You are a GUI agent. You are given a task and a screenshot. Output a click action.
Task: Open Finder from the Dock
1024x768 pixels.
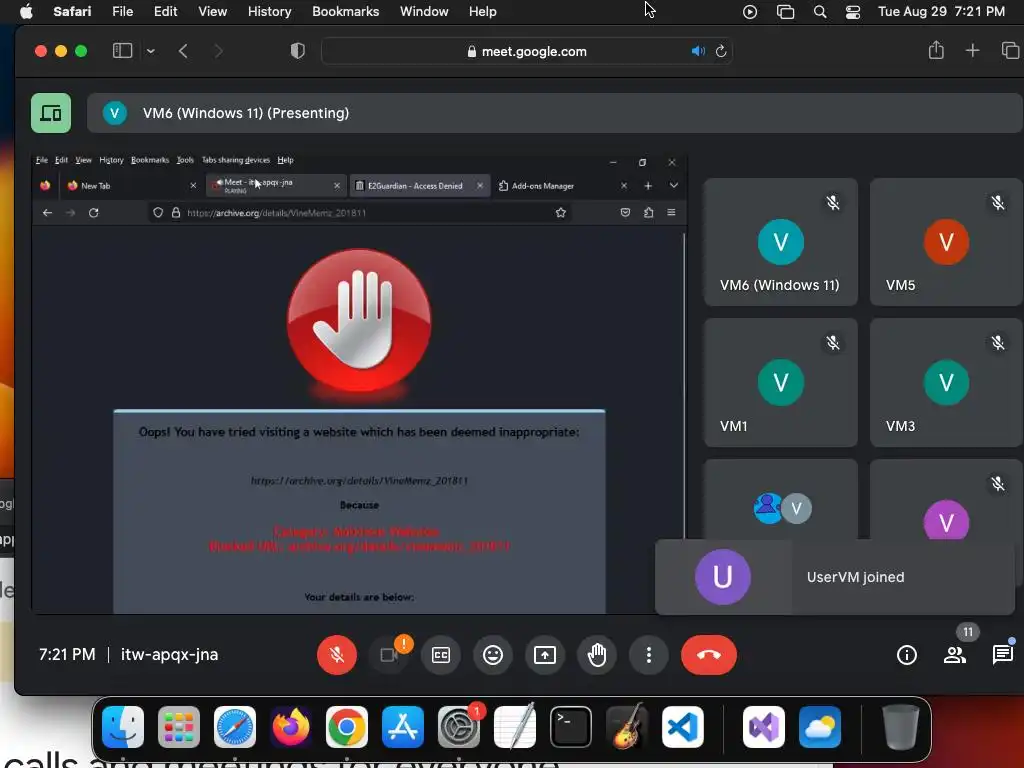[x=123, y=727]
